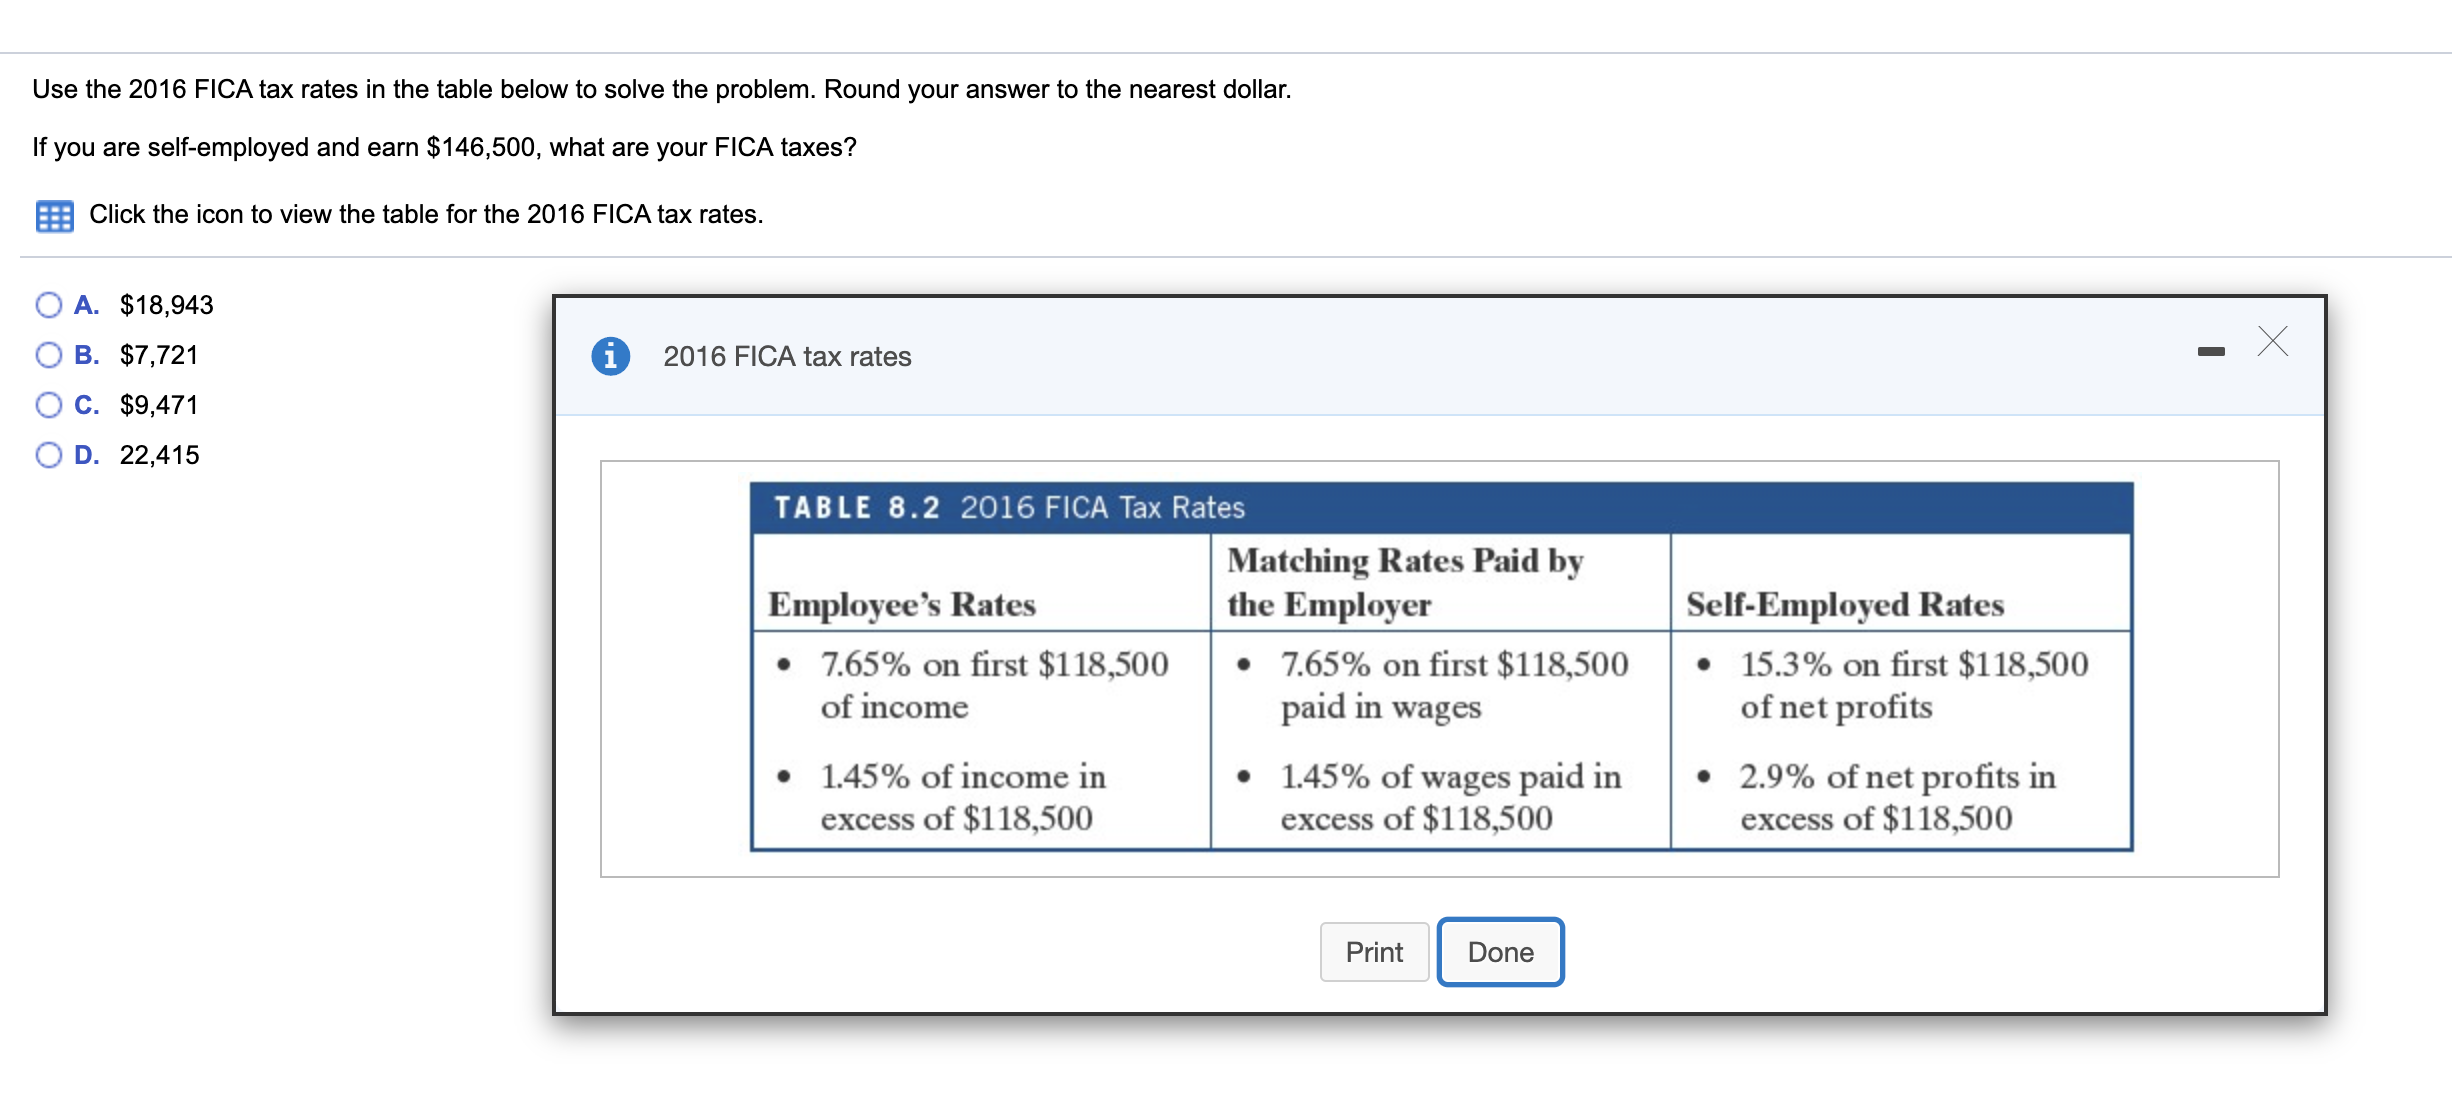Click the Done button to dismiss the table
This screenshot has width=2452, height=1116.
coord(1499,951)
